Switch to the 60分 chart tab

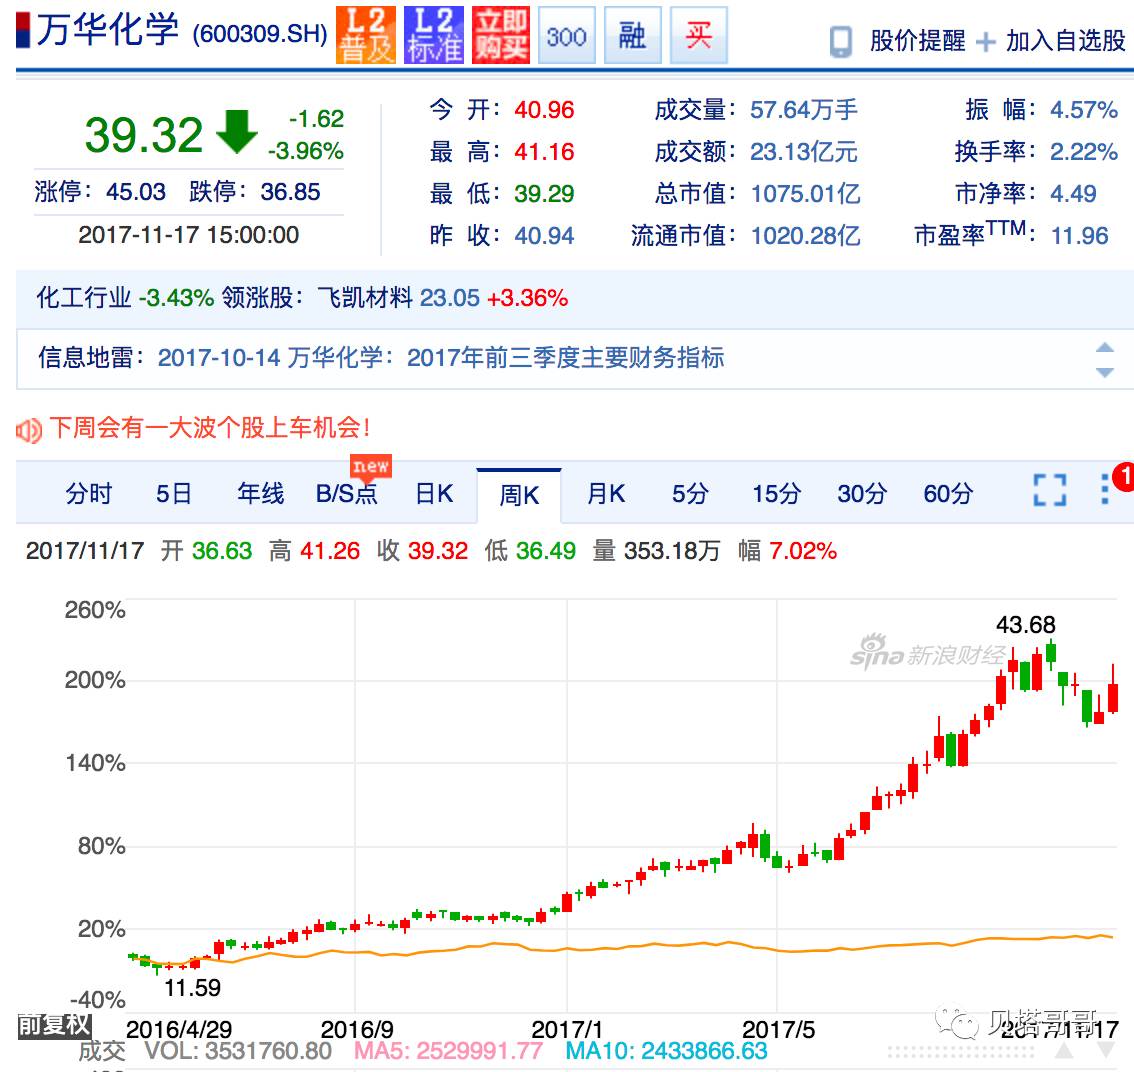[948, 494]
